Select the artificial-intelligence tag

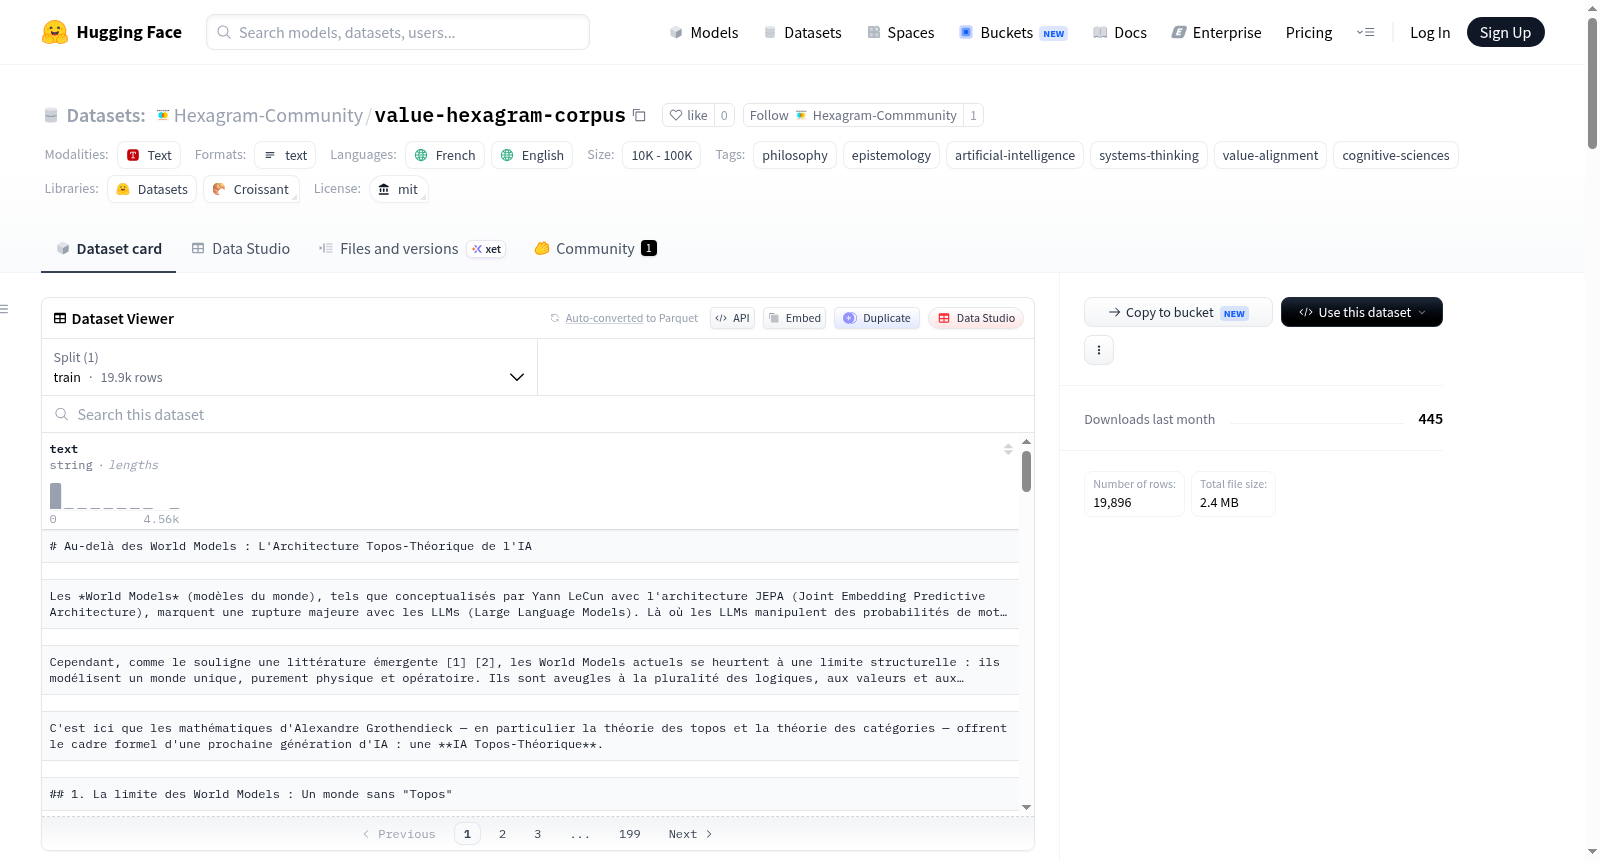tap(1015, 155)
